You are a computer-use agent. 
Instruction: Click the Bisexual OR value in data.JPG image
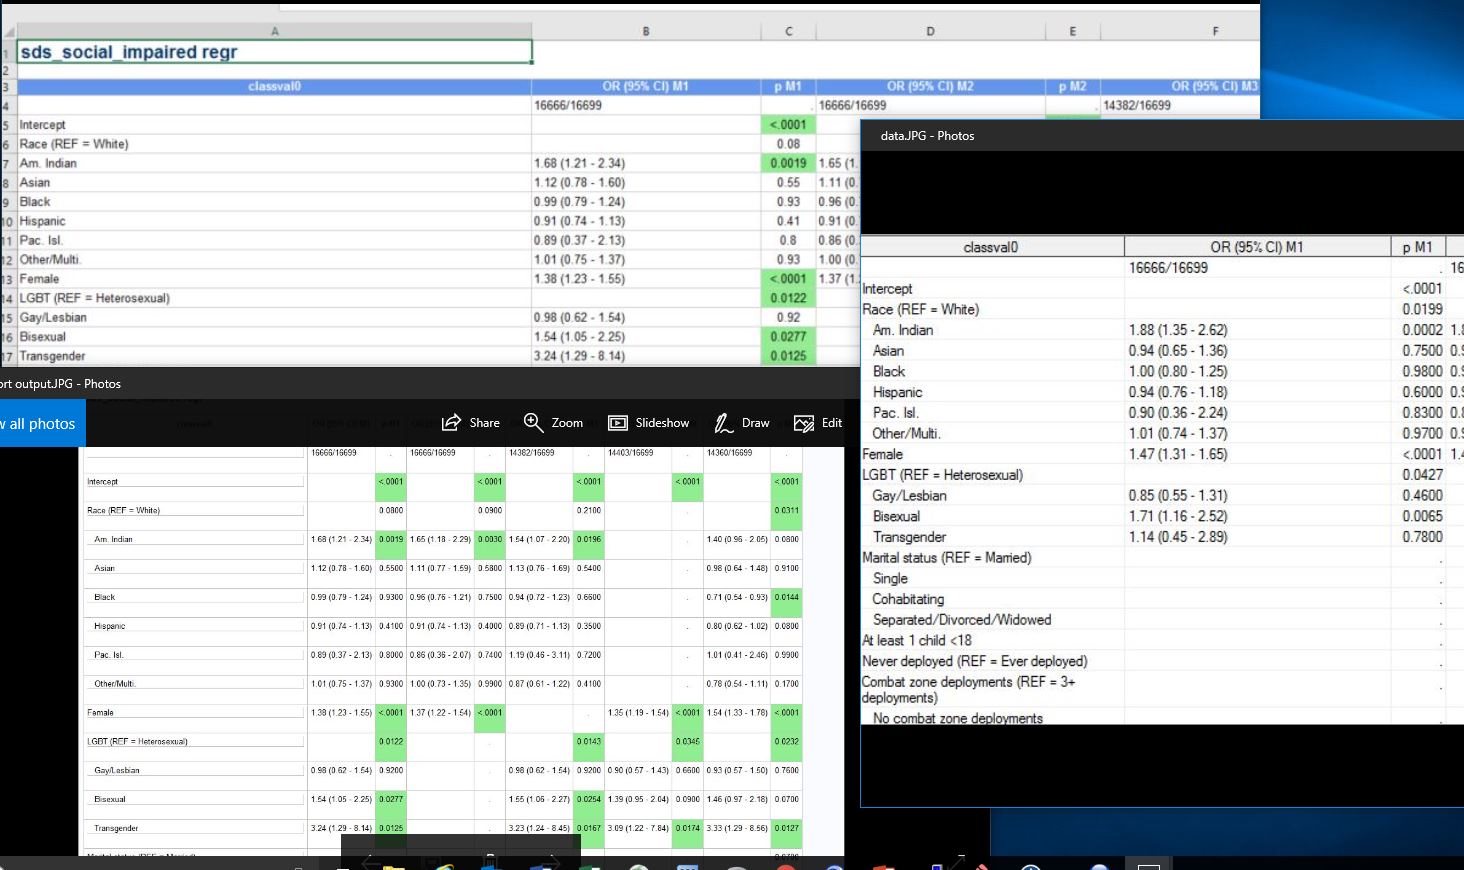[x=1178, y=516]
